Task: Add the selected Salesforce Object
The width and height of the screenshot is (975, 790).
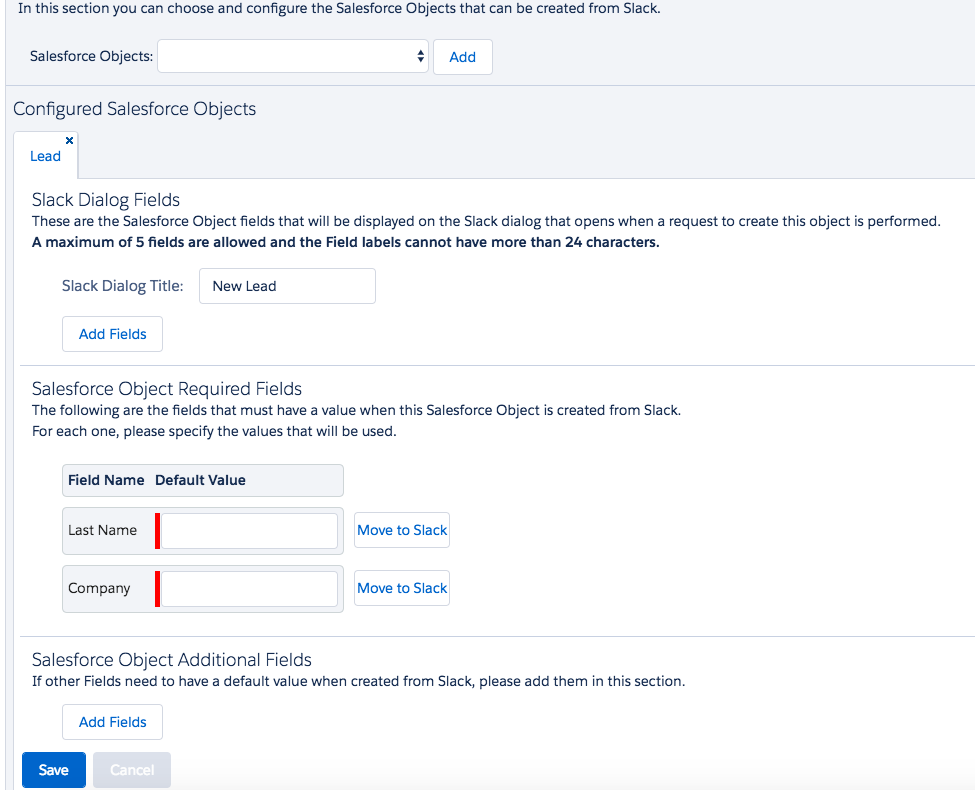Action: (x=462, y=56)
